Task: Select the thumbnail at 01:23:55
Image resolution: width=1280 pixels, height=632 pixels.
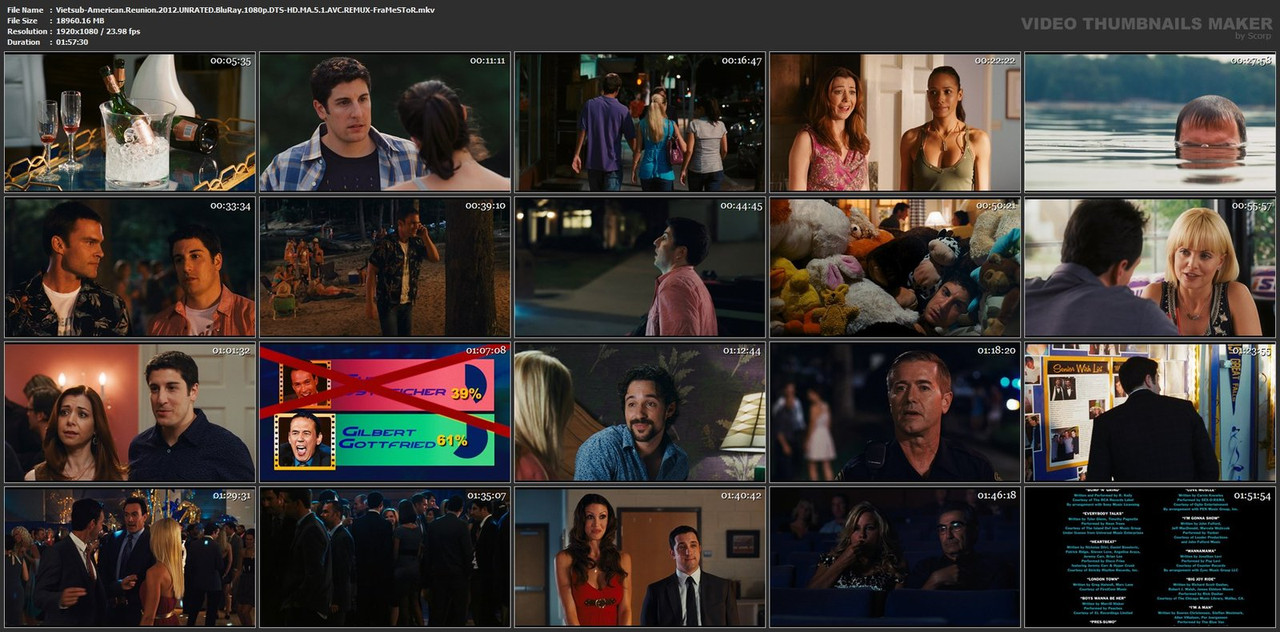Action: [1150, 412]
